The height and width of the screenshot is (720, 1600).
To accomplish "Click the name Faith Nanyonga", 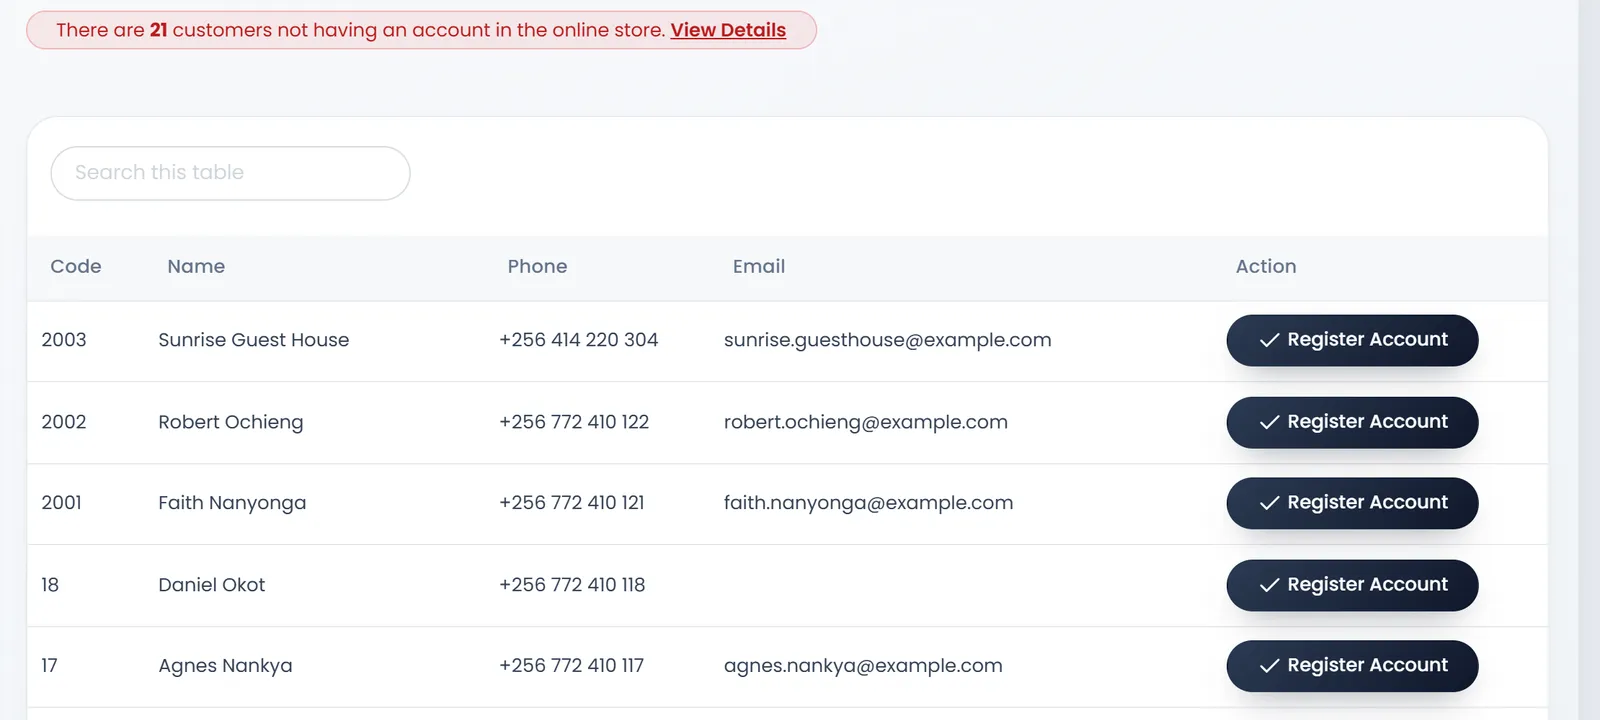I will coord(232,503).
